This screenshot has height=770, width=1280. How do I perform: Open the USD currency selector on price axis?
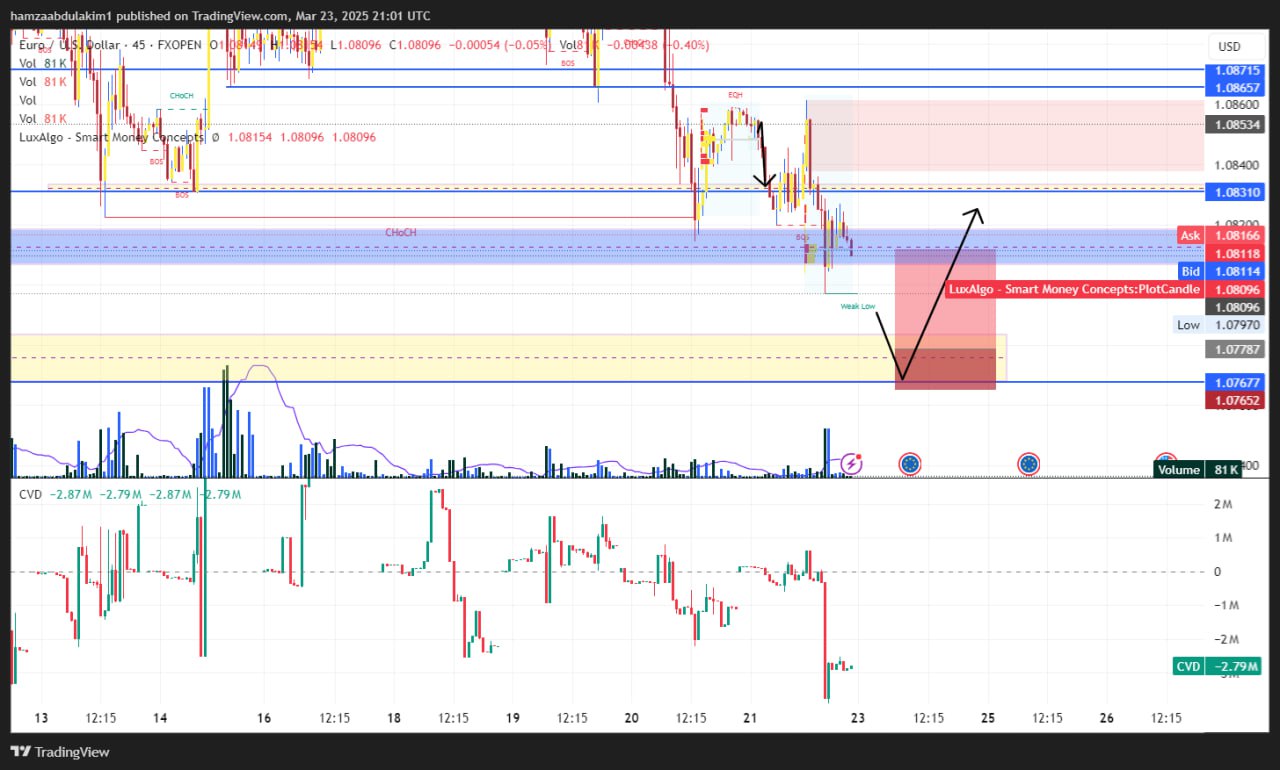tap(1229, 46)
